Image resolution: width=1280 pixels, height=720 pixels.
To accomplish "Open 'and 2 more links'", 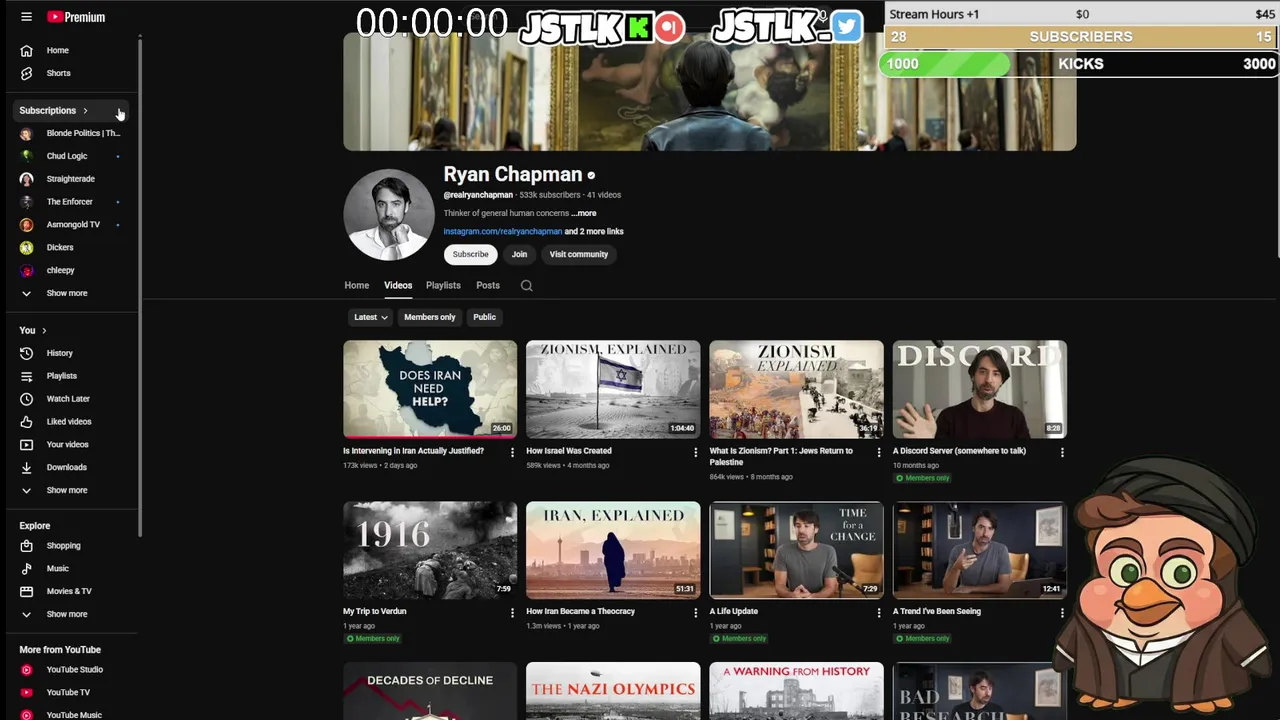I will 594,232.
